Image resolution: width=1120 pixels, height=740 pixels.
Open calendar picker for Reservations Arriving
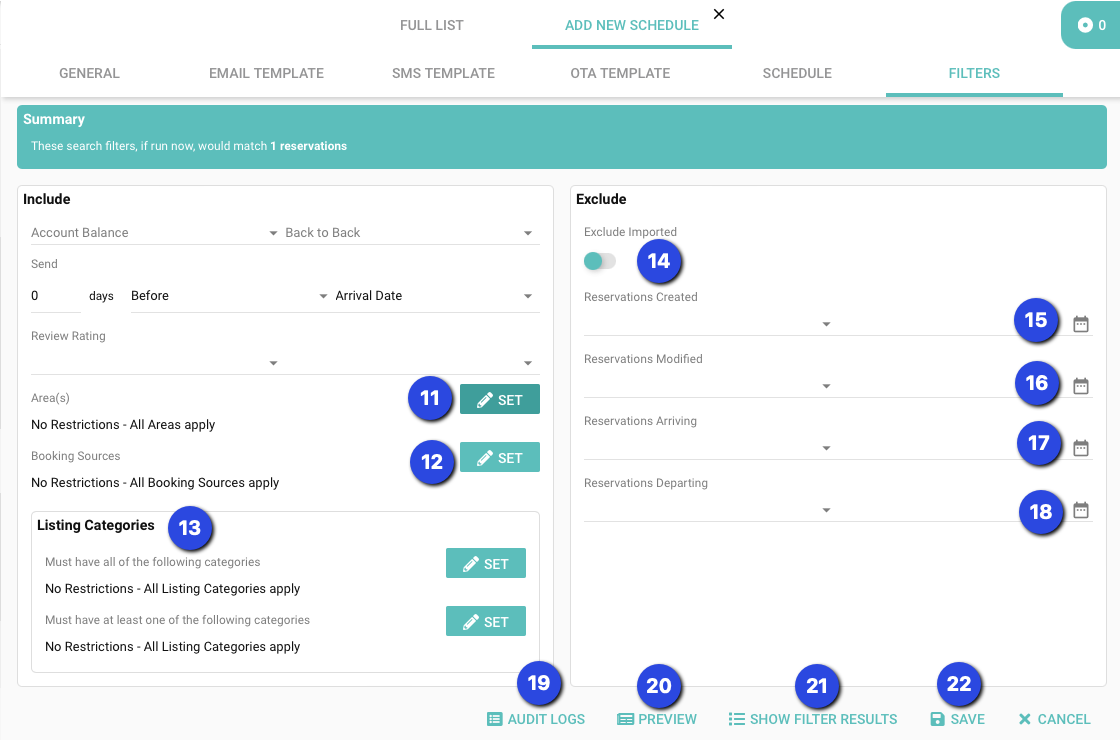[1080, 448]
